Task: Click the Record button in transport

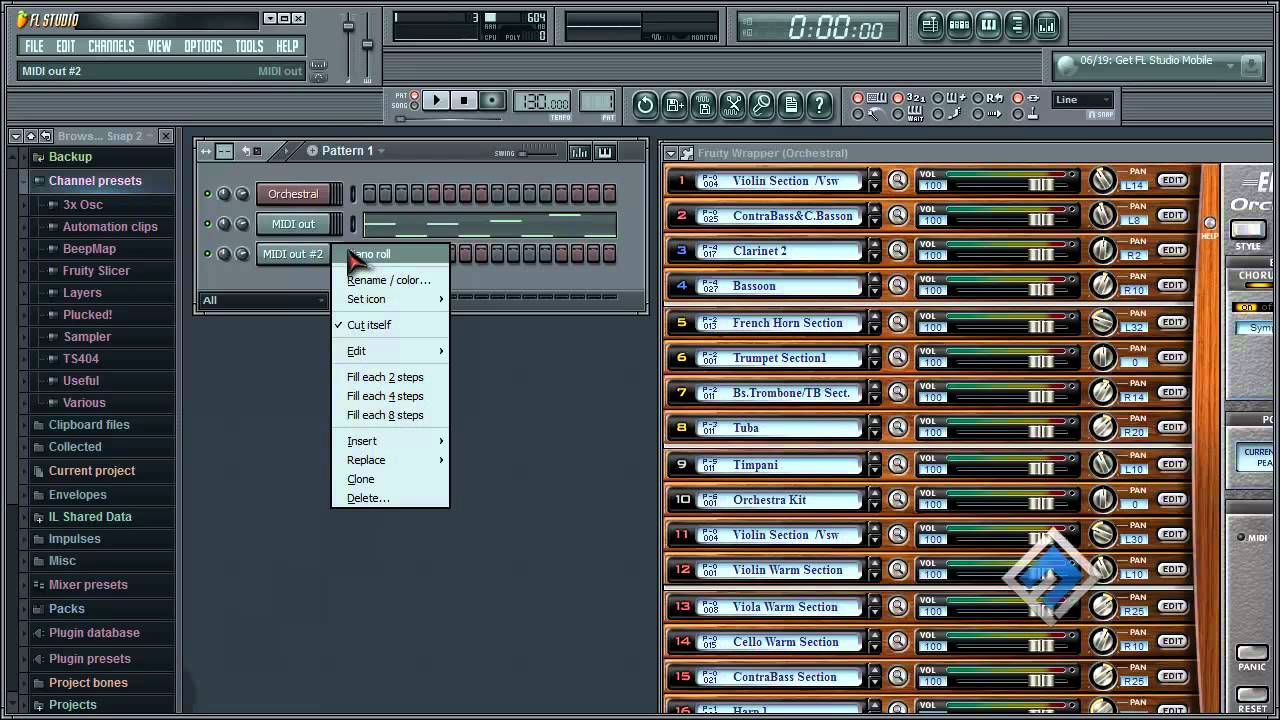Action: point(492,100)
